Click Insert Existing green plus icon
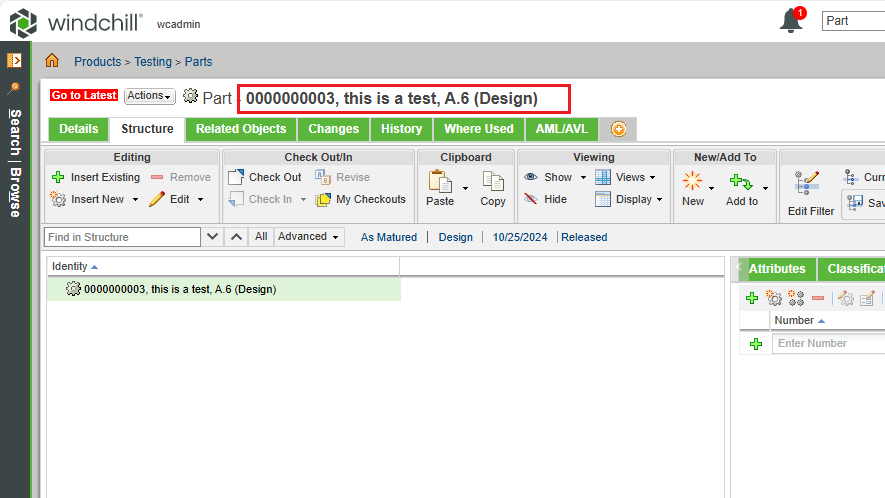The image size is (885, 498). pos(58,177)
